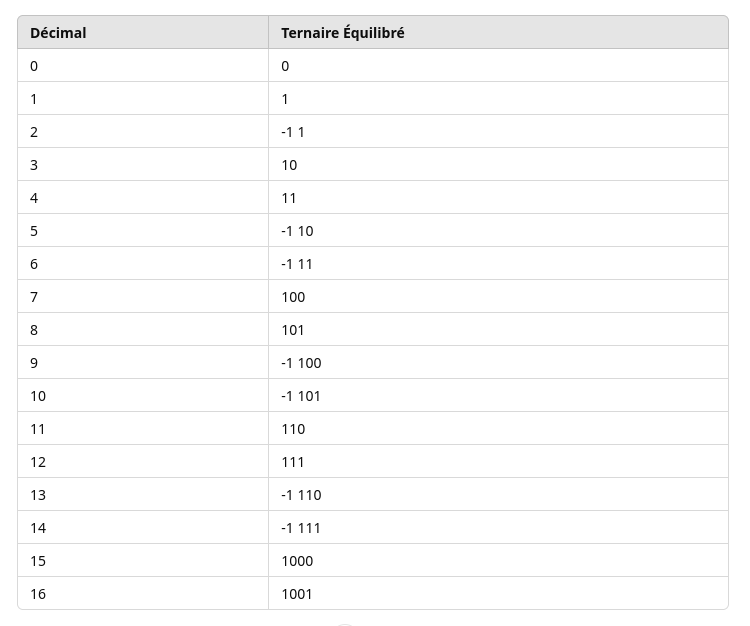Image resolution: width=750 pixels, height=626 pixels.
Task: Select the decimal cell with value 6
Action: 143,264
